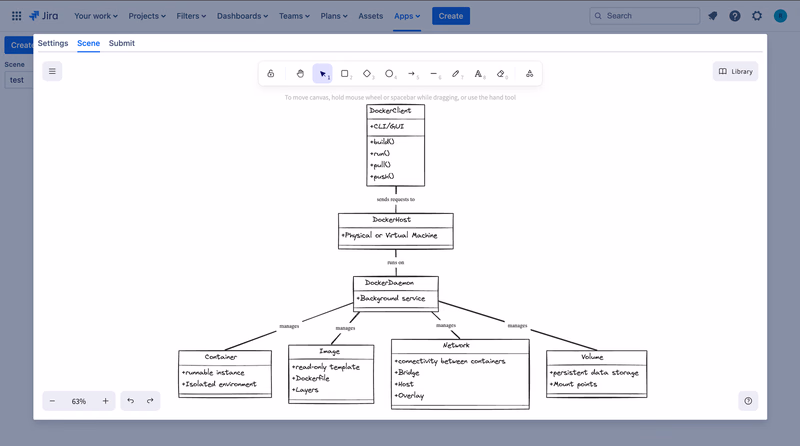Toggle the canvas lock tool
Image resolution: width=800 pixels, height=446 pixels.
pos(271,74)
